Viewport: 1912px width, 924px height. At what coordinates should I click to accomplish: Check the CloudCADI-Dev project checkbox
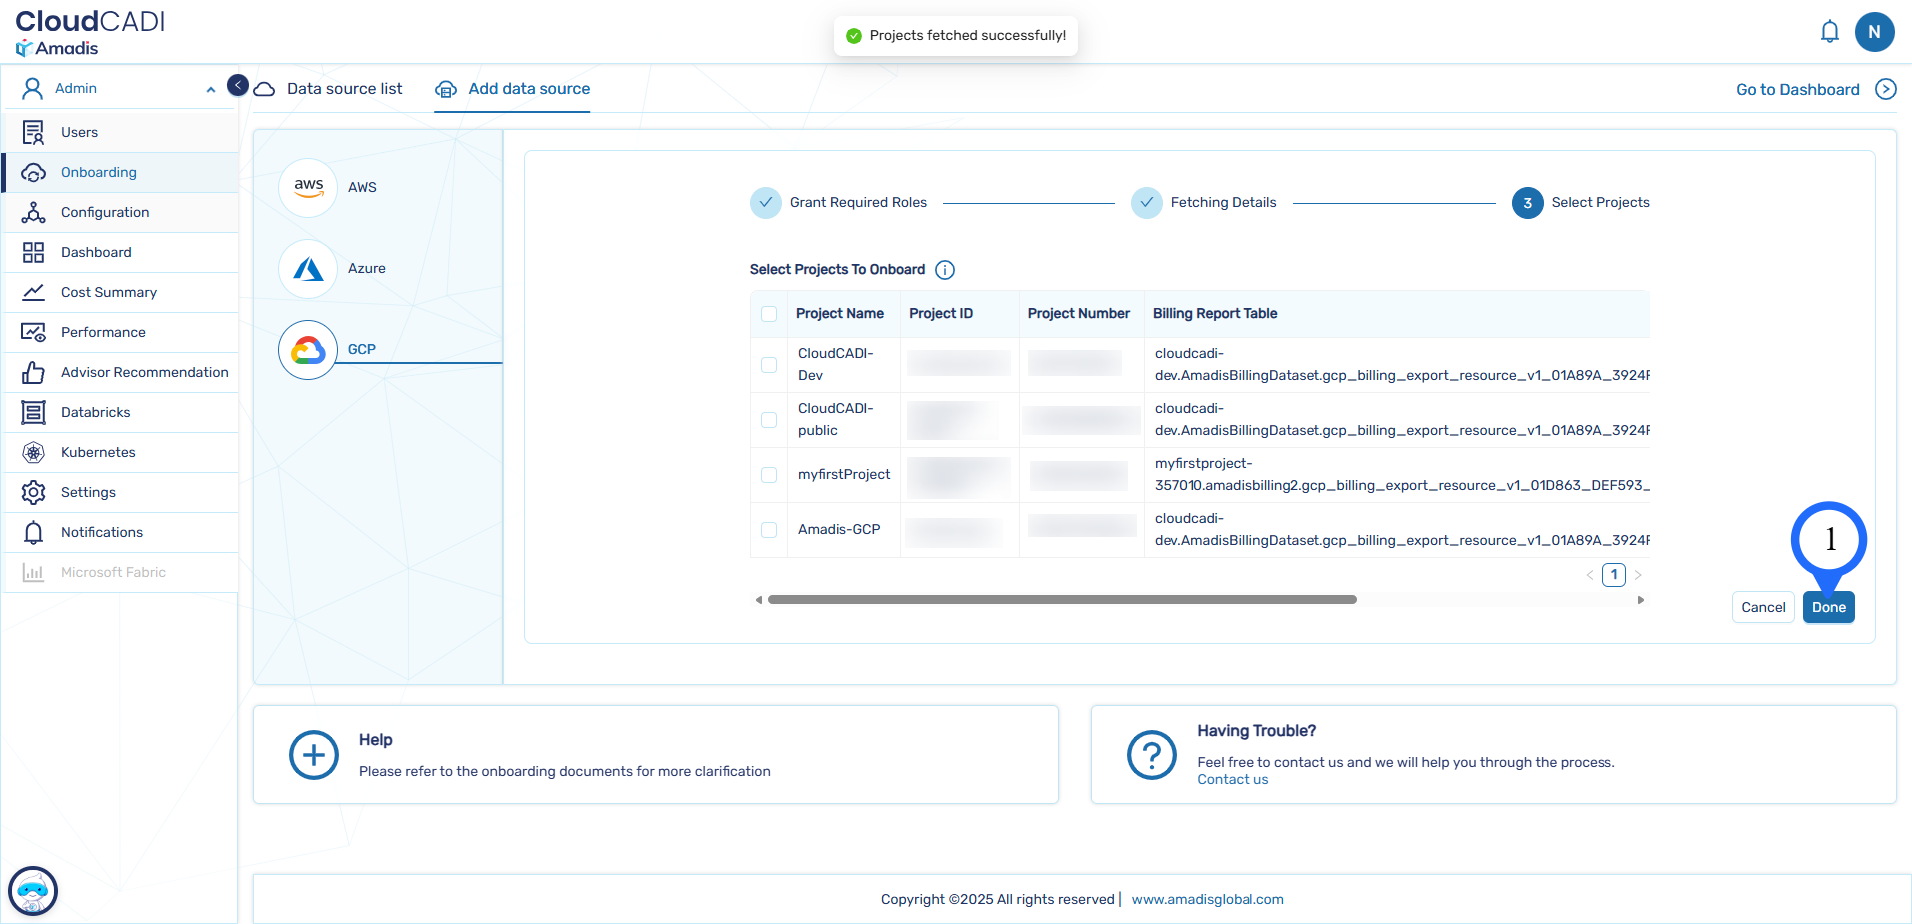pyautogui.click(x=769, y=365)
